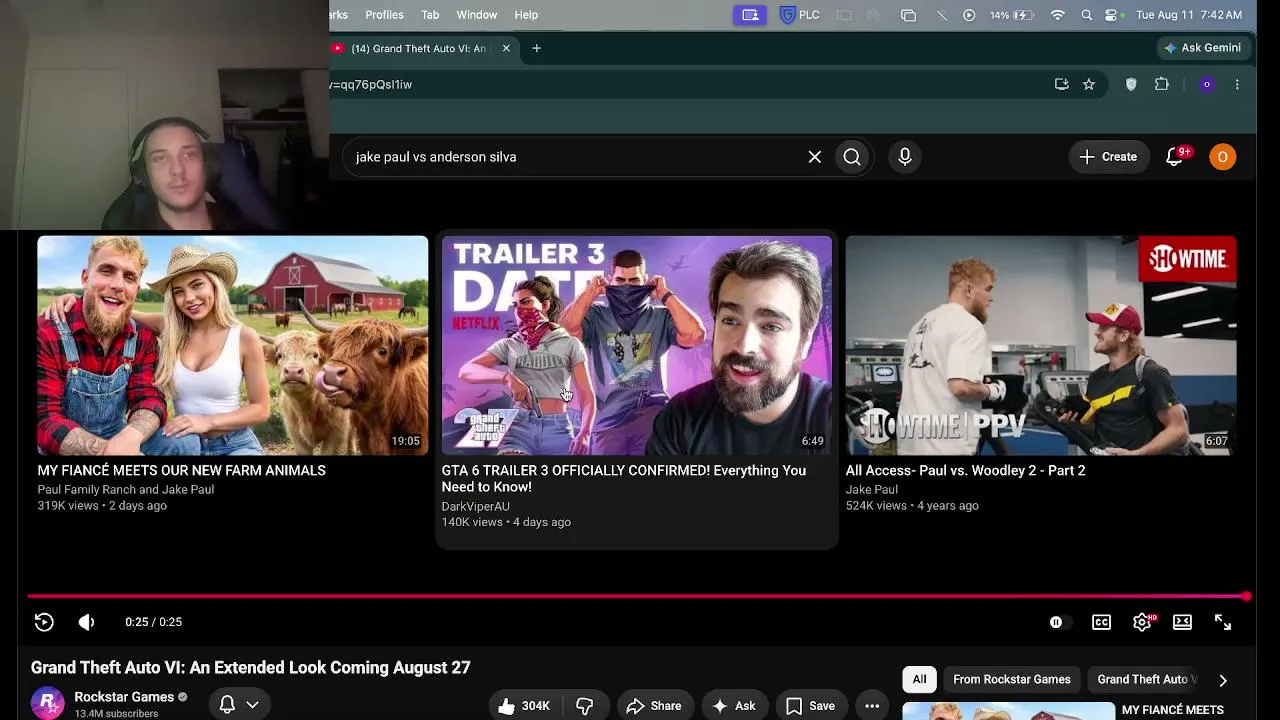Open the Create button menu
The height and width of the screenshot is (720, 1280).
click(x=1108, y=157)
